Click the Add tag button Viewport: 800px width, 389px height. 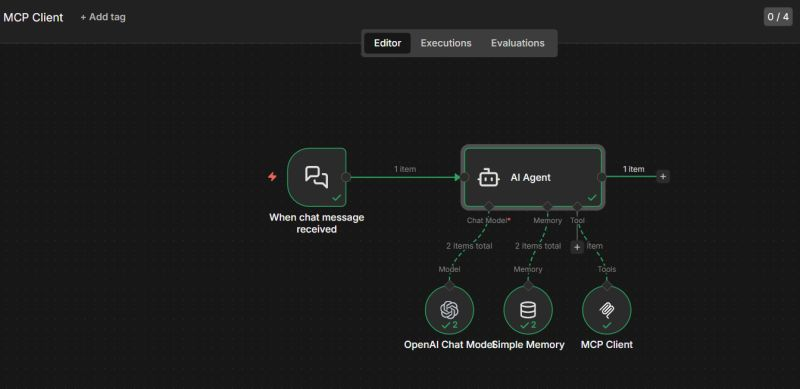(103, 17)
